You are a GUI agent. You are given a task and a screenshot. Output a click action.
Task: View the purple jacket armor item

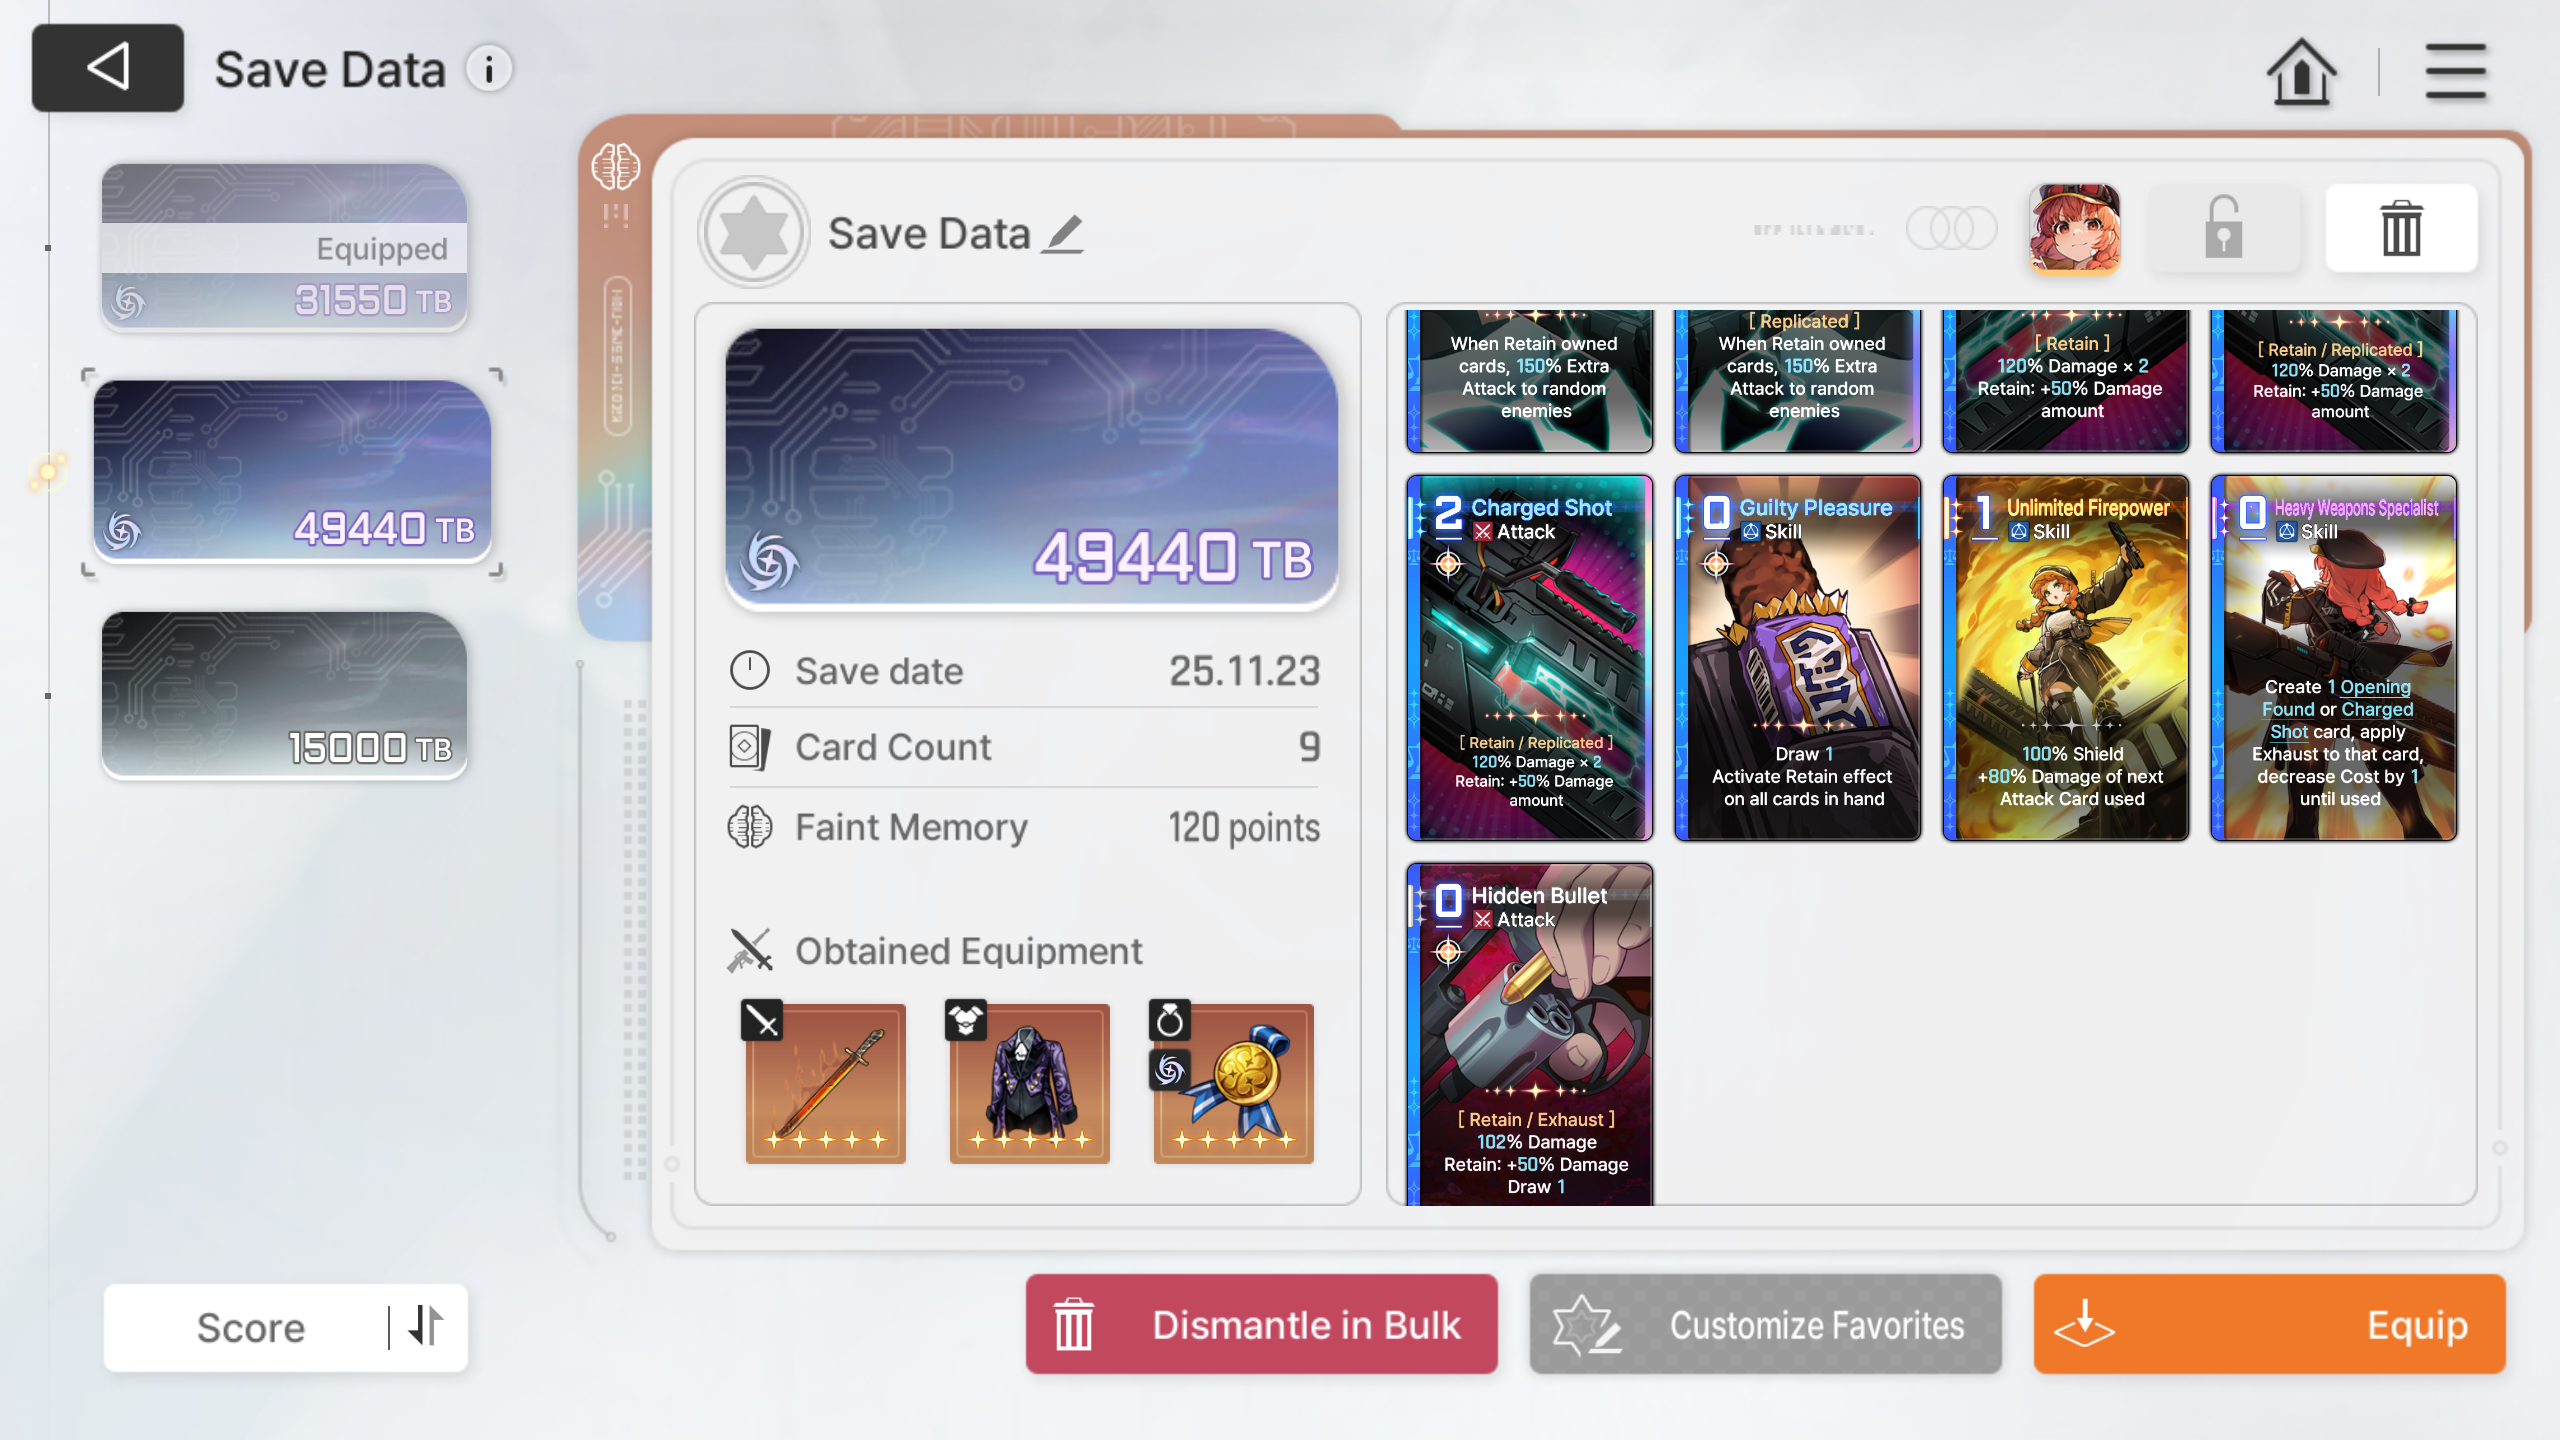pyautogui.click(x=1029, y=1083)
